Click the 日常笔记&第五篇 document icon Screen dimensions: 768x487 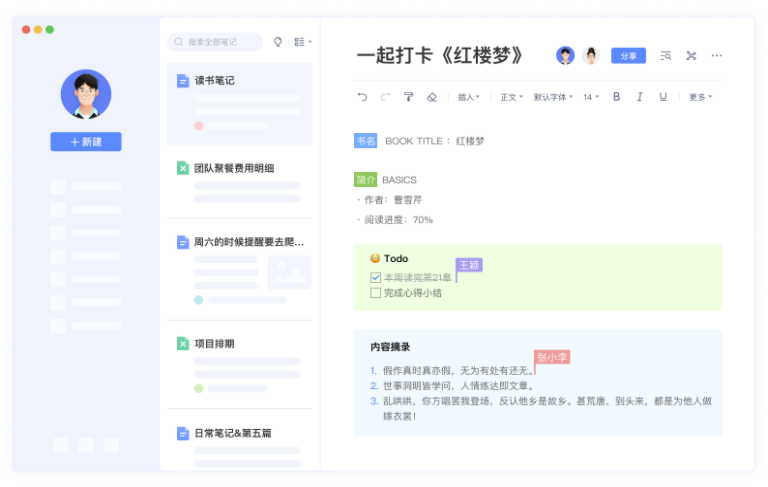[183, 433]
